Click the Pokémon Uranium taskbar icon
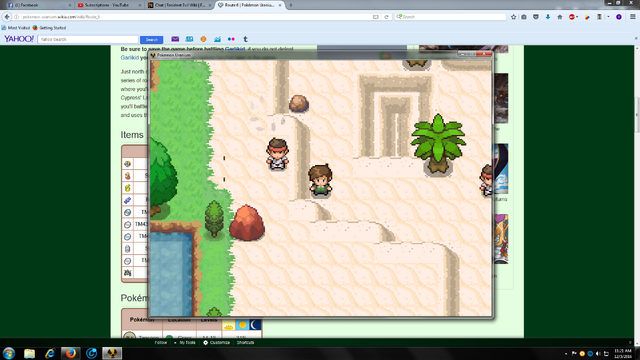The height and width of the screenshot is (360, 640). coord(112,353)
